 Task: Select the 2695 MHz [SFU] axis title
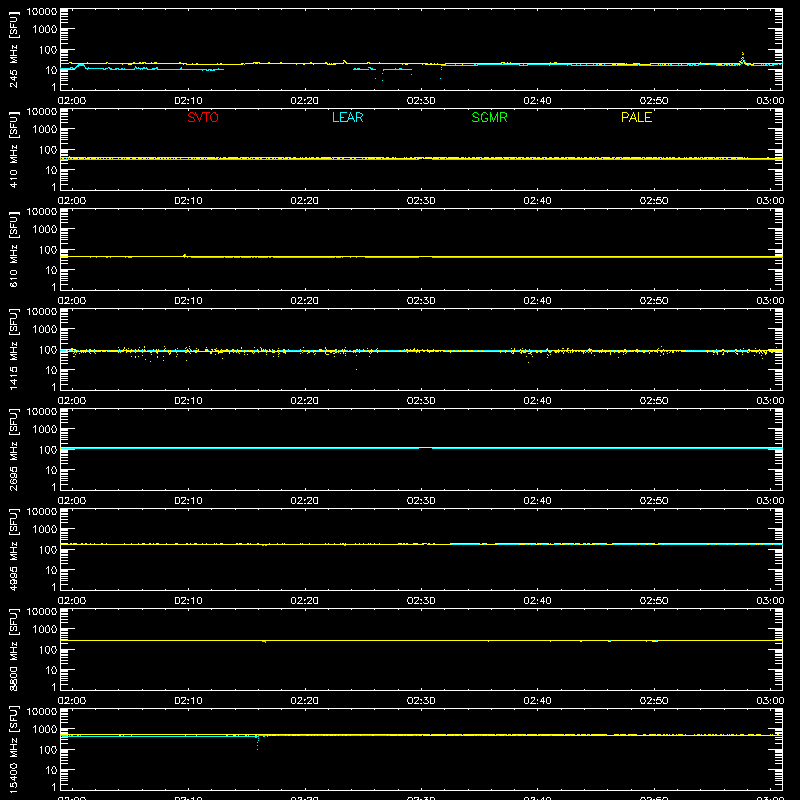coord(14,449)
